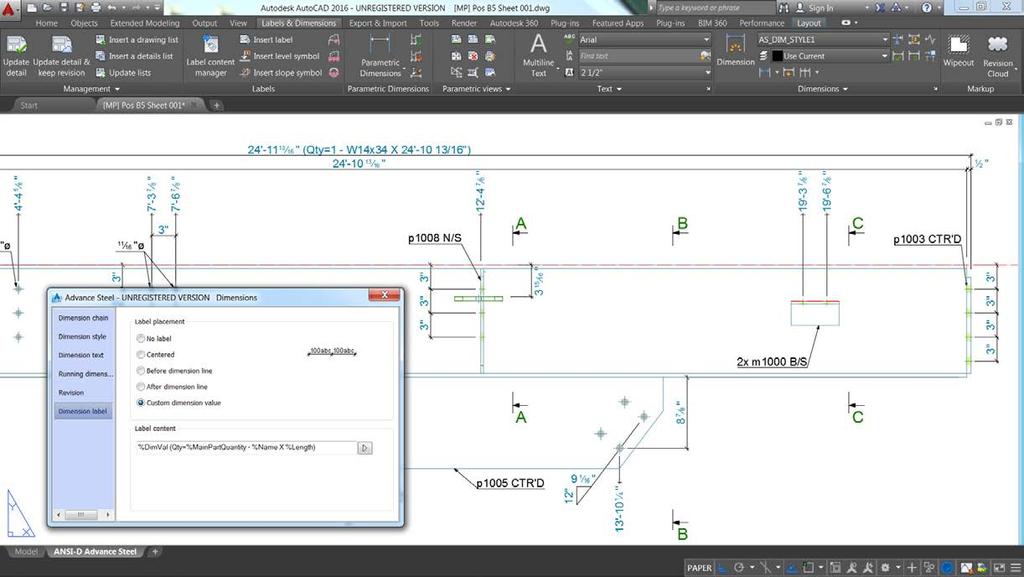The width and height of the screenshot is (1024, 577).
Task: Click the dialog sidebar horizontal scrollbar
Action: point(83,515)
